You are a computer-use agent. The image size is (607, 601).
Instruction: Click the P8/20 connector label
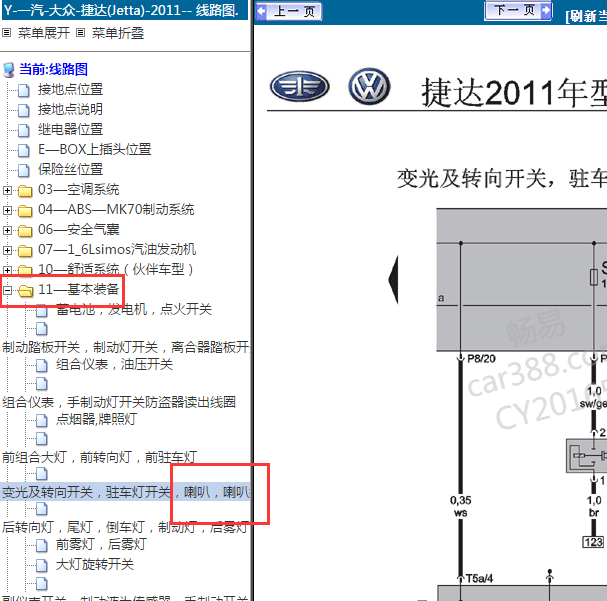(x=481, y=359)
